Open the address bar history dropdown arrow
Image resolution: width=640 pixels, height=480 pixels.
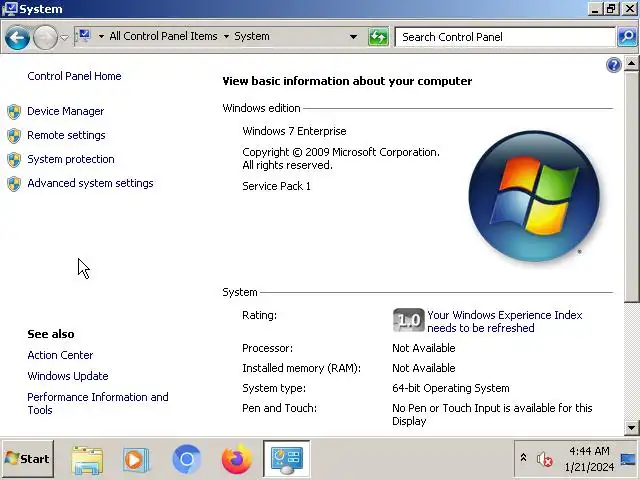(353, 37)
